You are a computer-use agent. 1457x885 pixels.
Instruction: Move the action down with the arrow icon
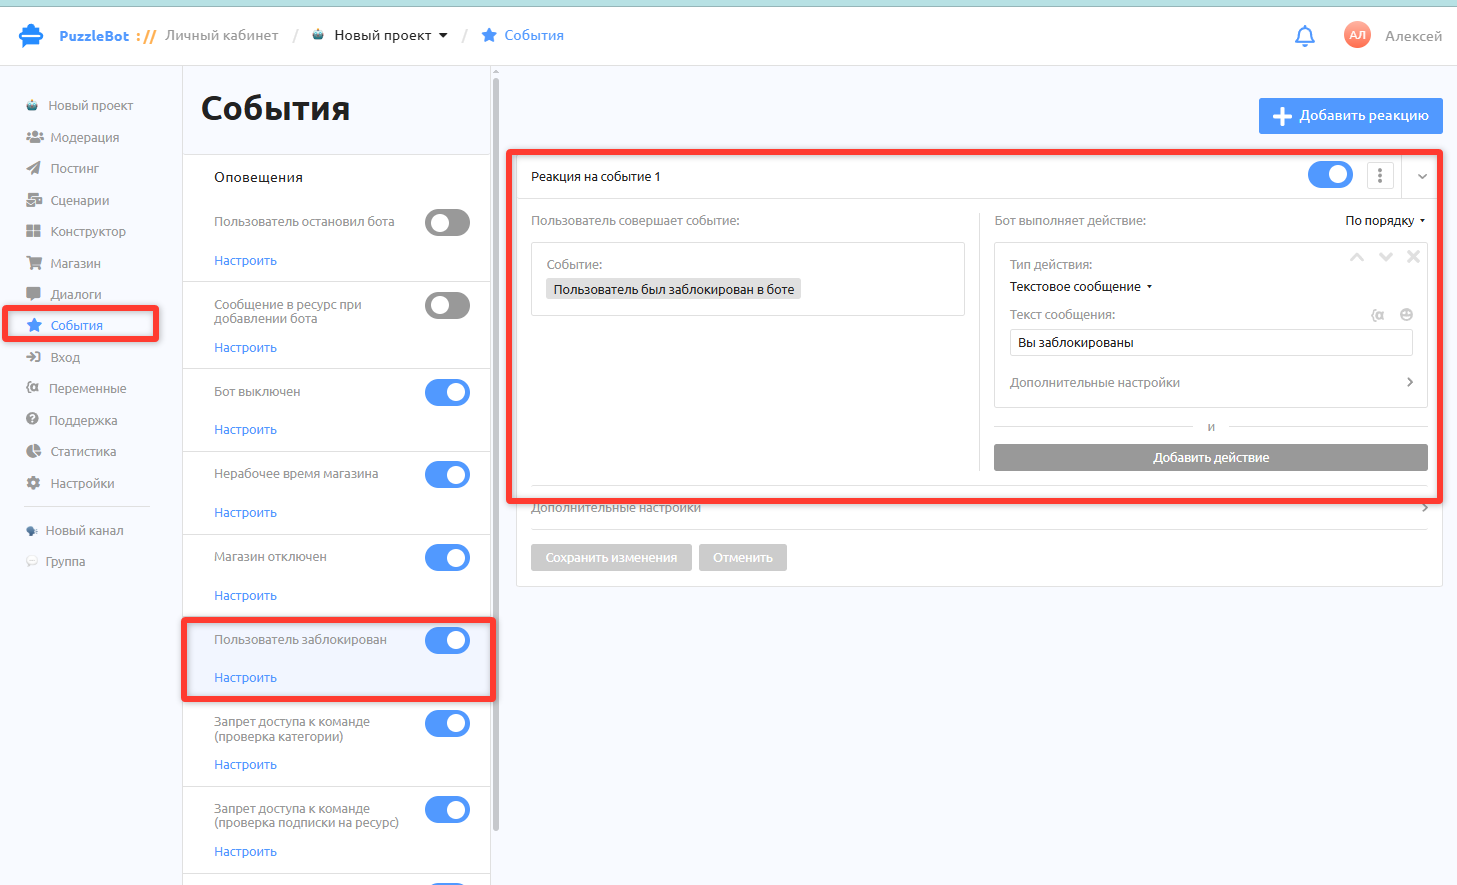click(1386, 257)
